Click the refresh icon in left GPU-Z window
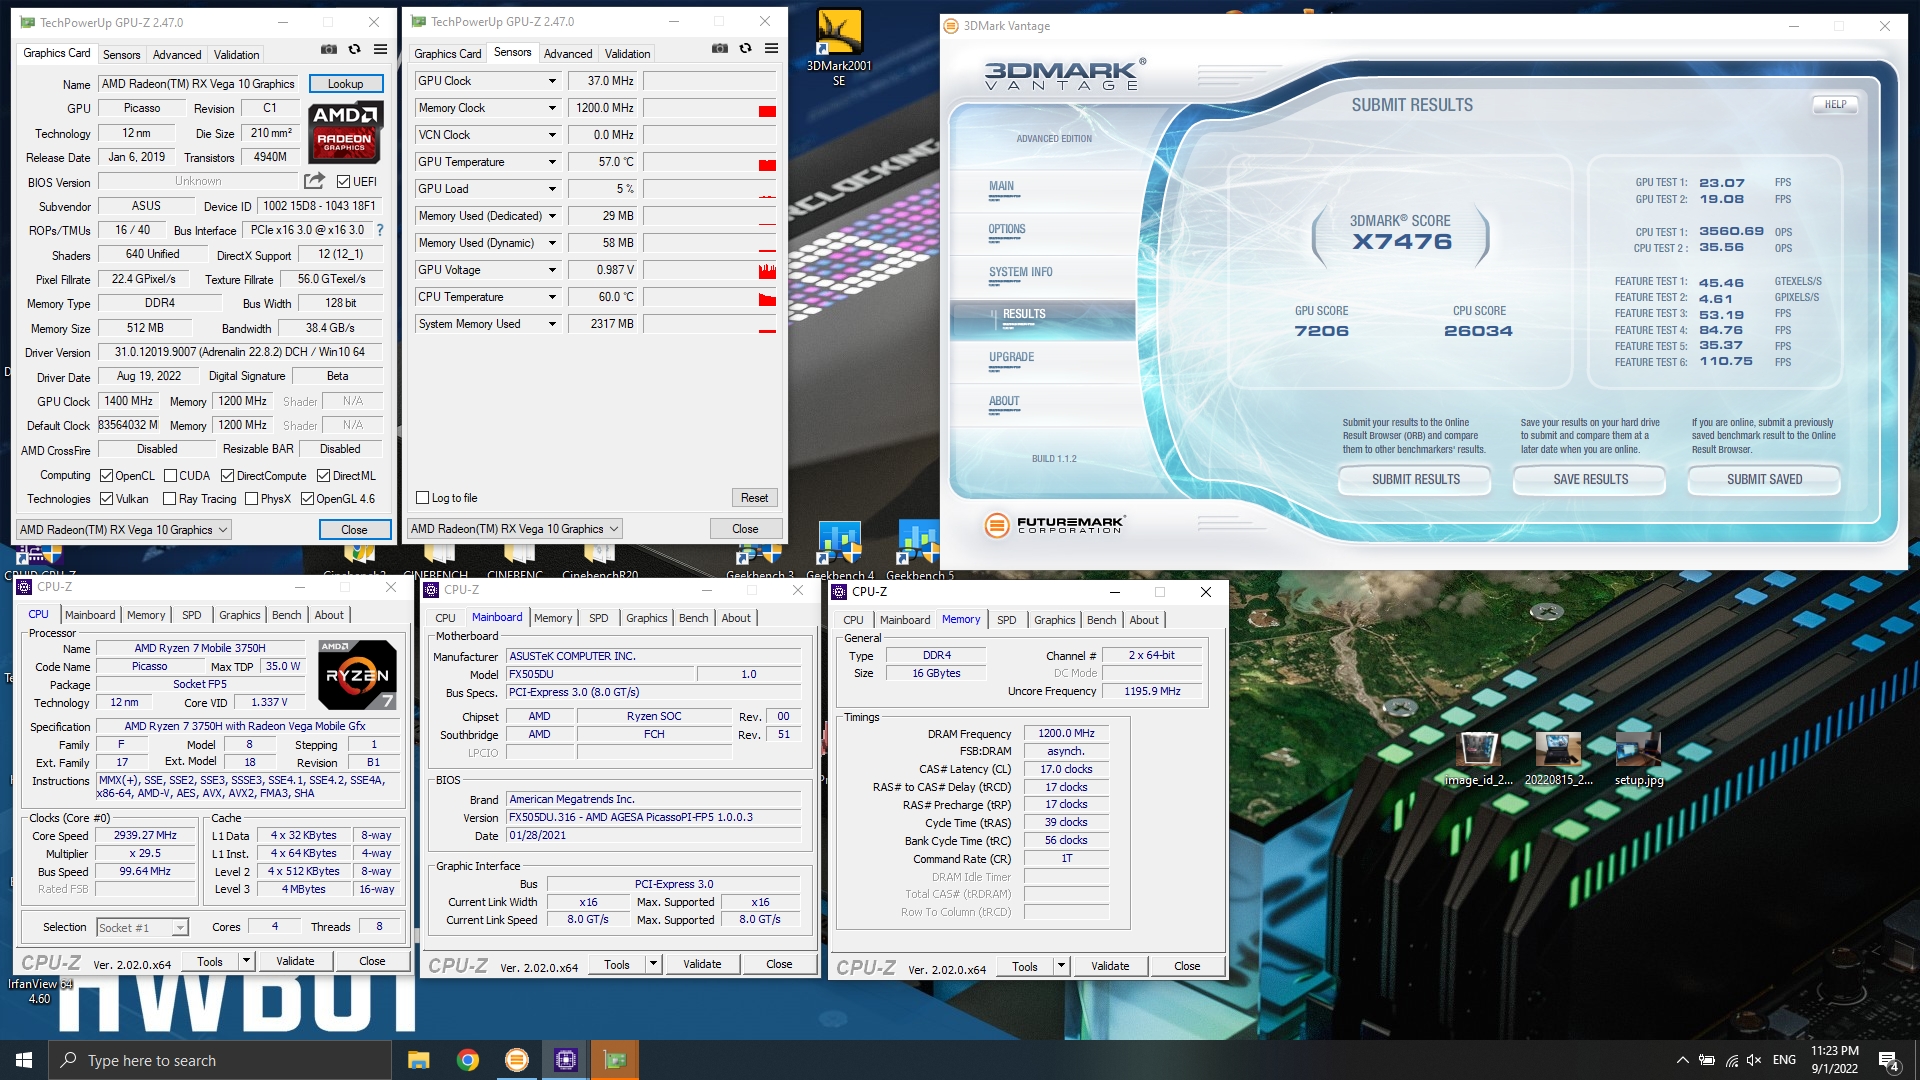The image size is (1920, 1080). [x=354, y=49]
